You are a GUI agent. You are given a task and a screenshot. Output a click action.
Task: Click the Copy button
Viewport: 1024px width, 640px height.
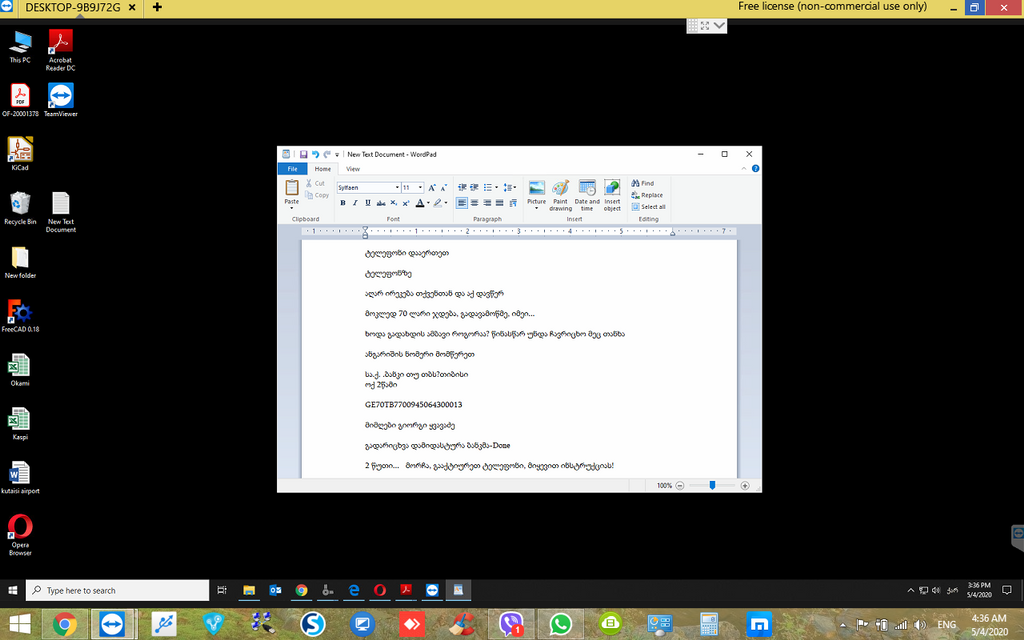point(317,195)
